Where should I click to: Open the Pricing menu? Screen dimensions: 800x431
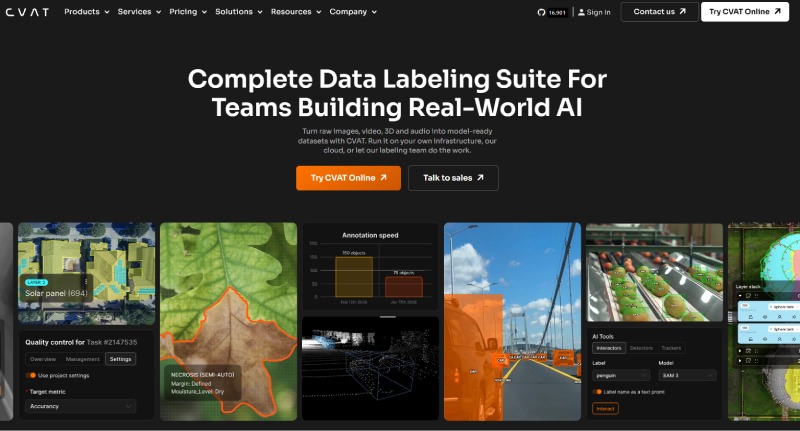188,12
